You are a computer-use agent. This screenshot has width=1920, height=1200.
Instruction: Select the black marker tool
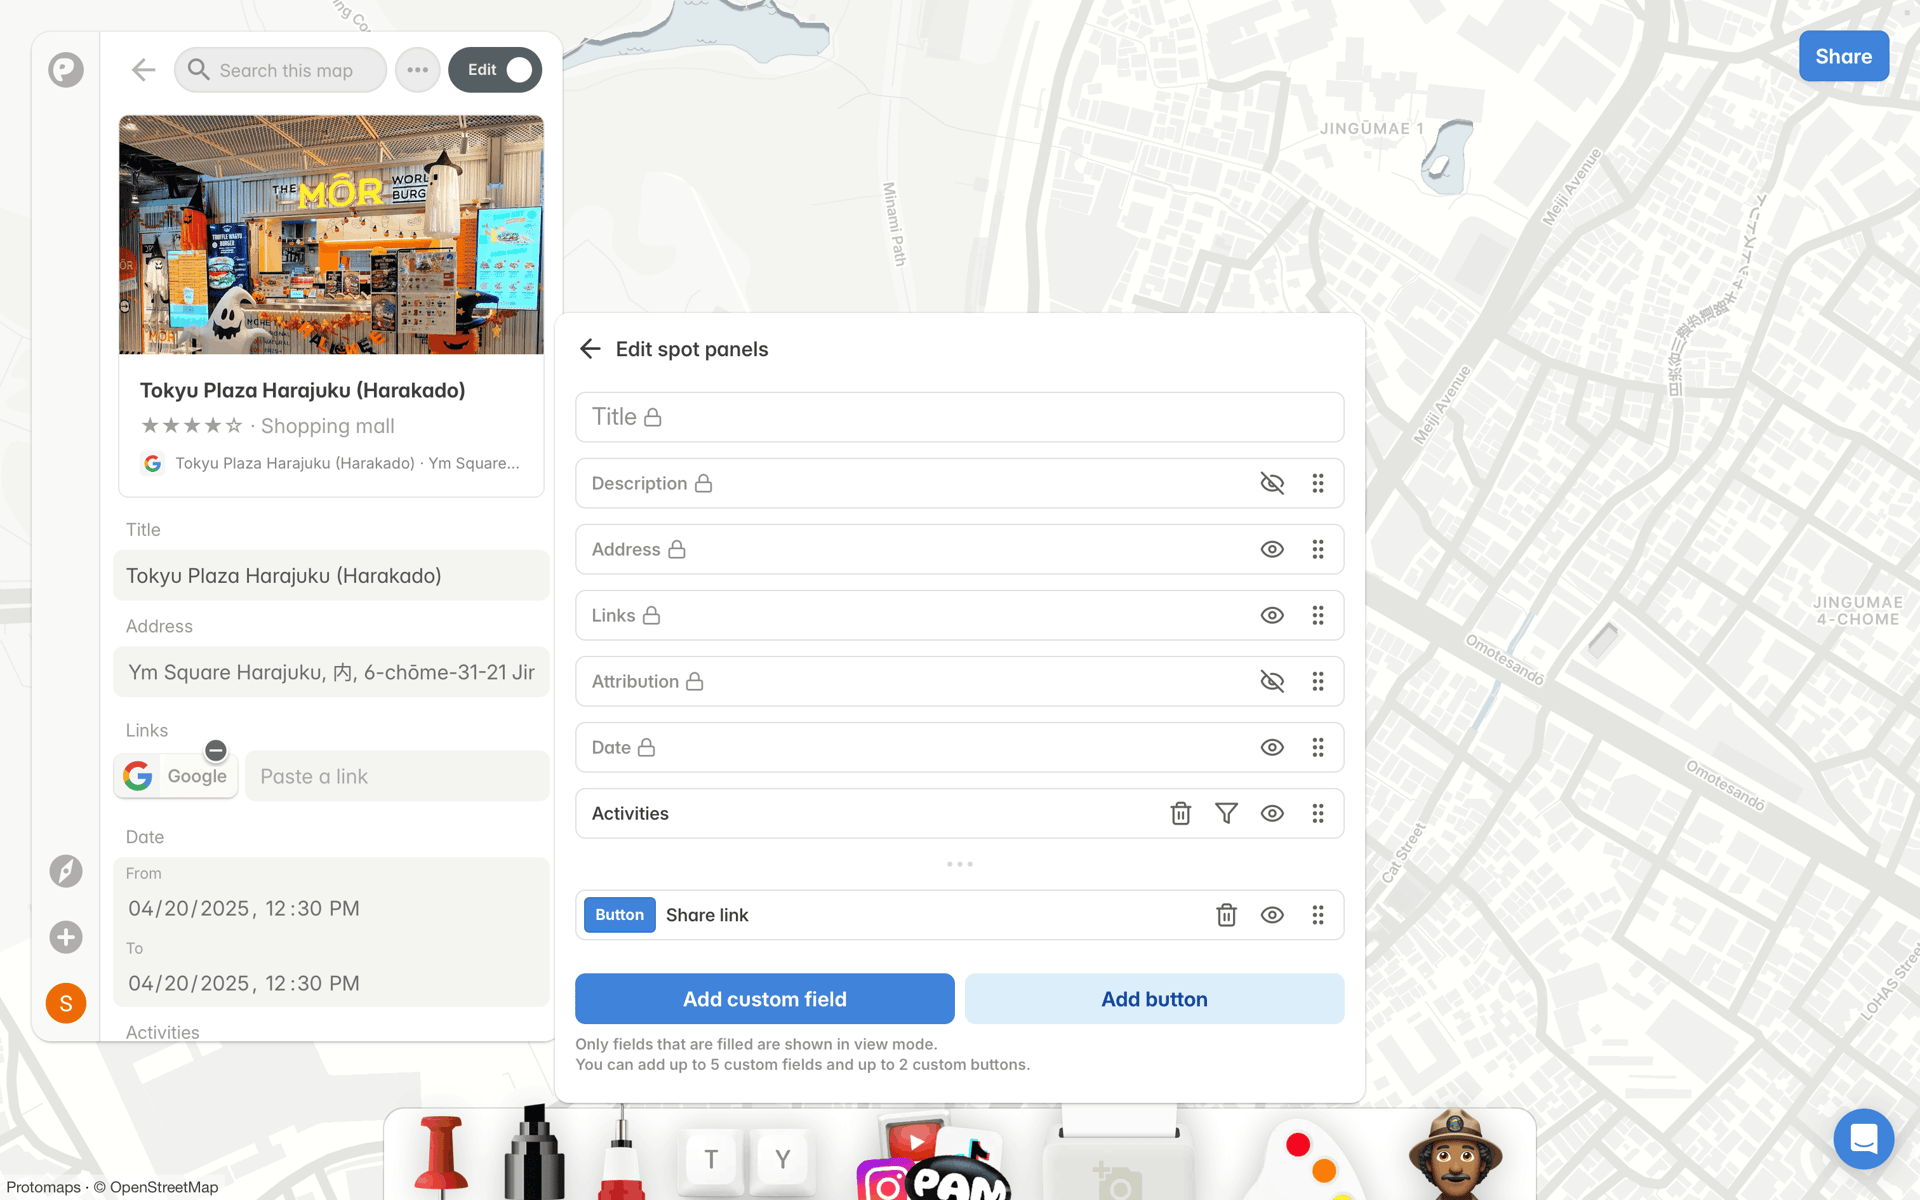(x=534, y=1152)
